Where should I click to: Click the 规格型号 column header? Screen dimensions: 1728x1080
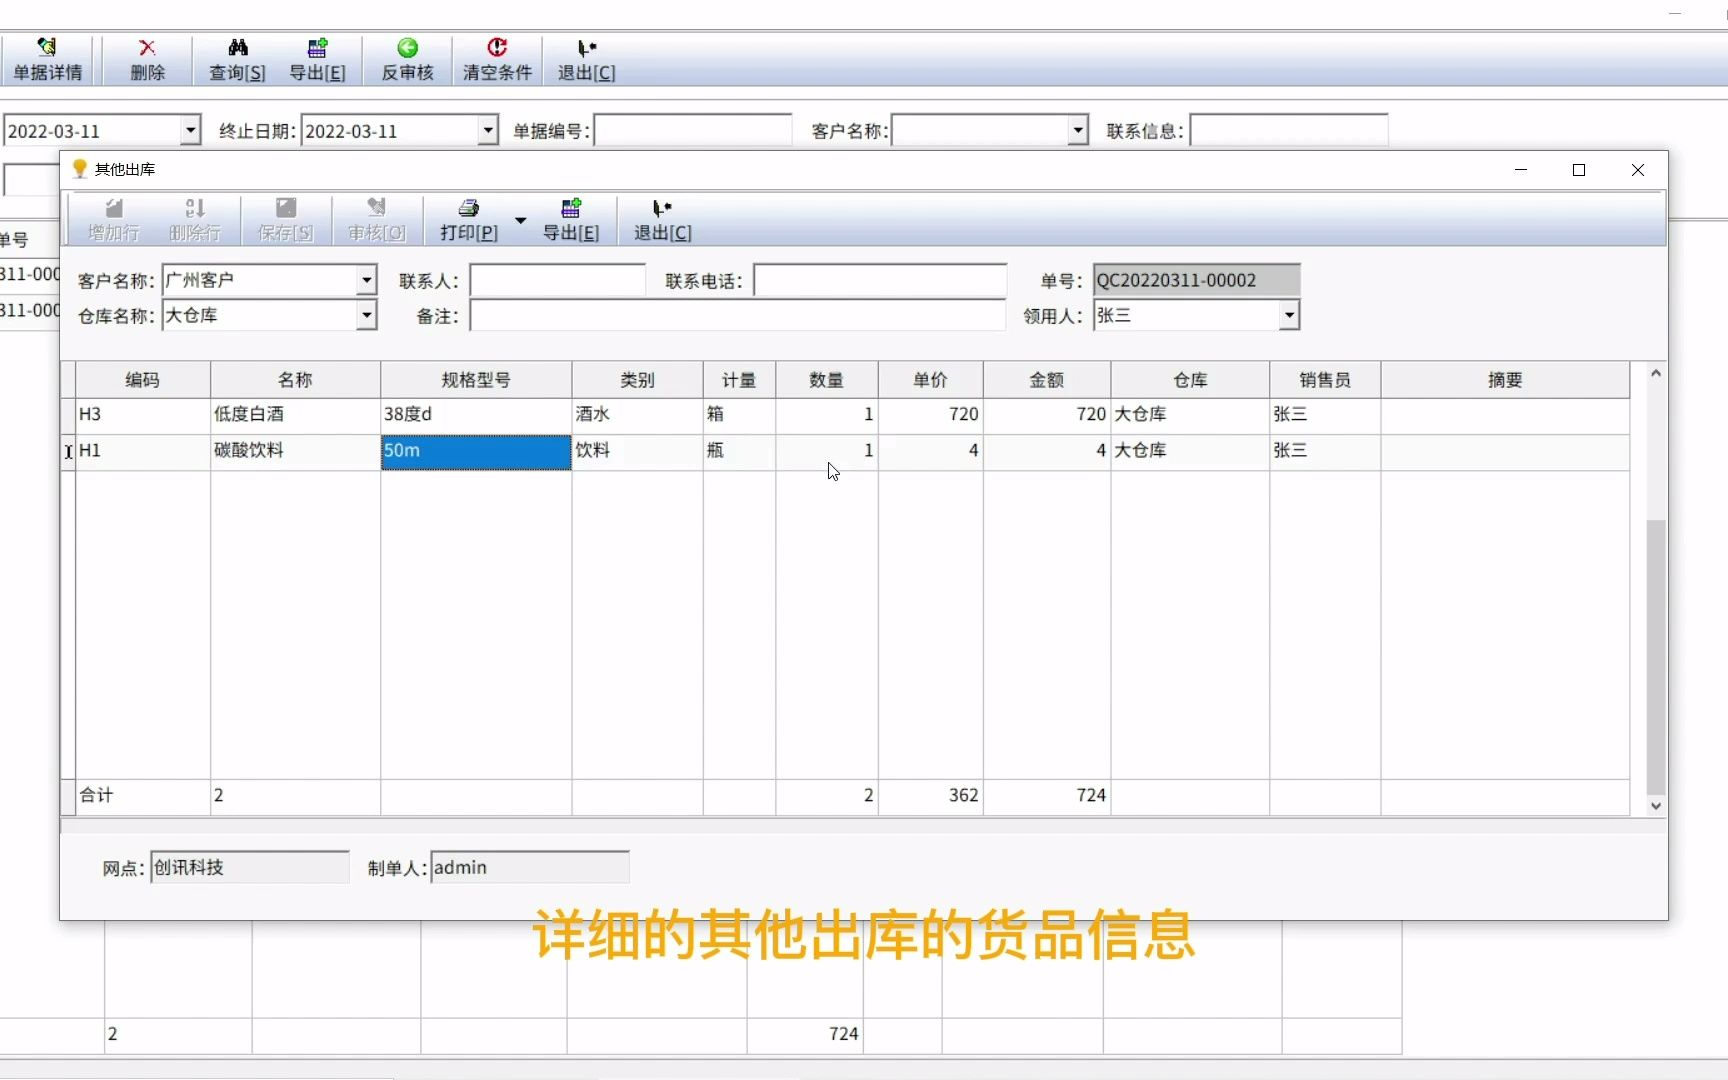coord(476,380)
